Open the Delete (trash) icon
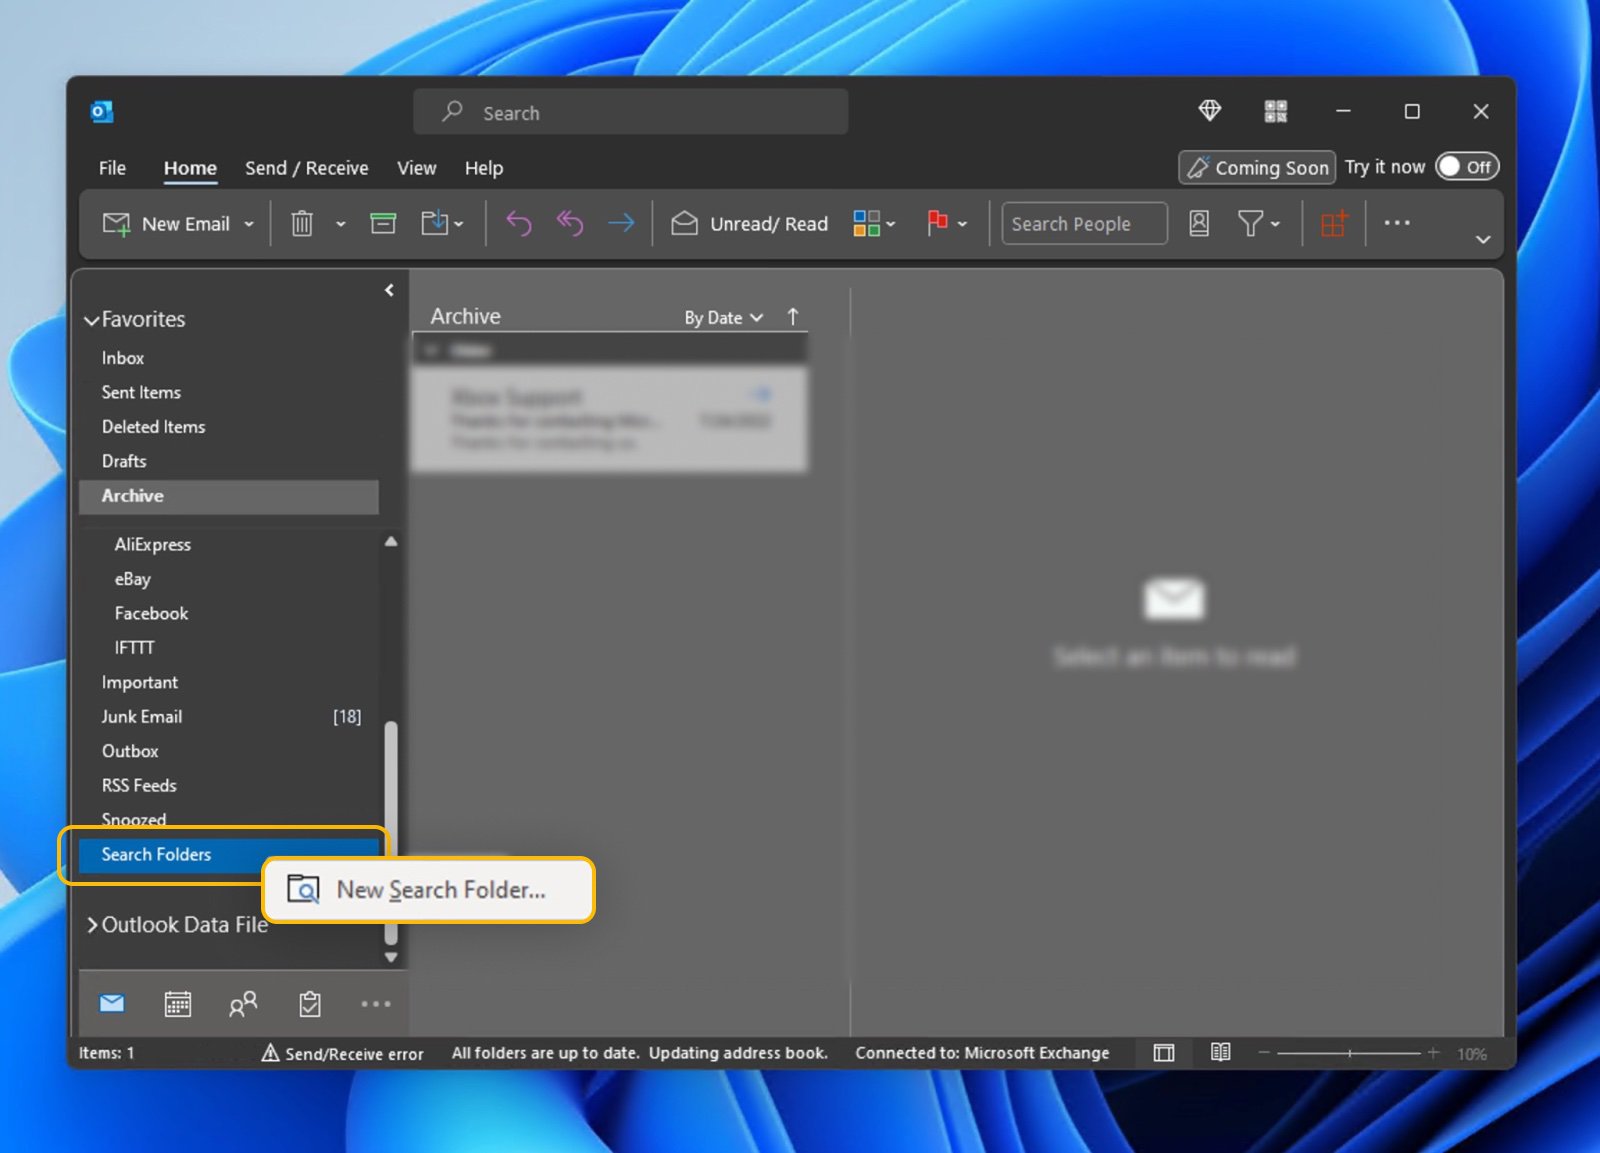This screenshot has height=1153, width=1600. pyautogui.click(x=303, y=223)
